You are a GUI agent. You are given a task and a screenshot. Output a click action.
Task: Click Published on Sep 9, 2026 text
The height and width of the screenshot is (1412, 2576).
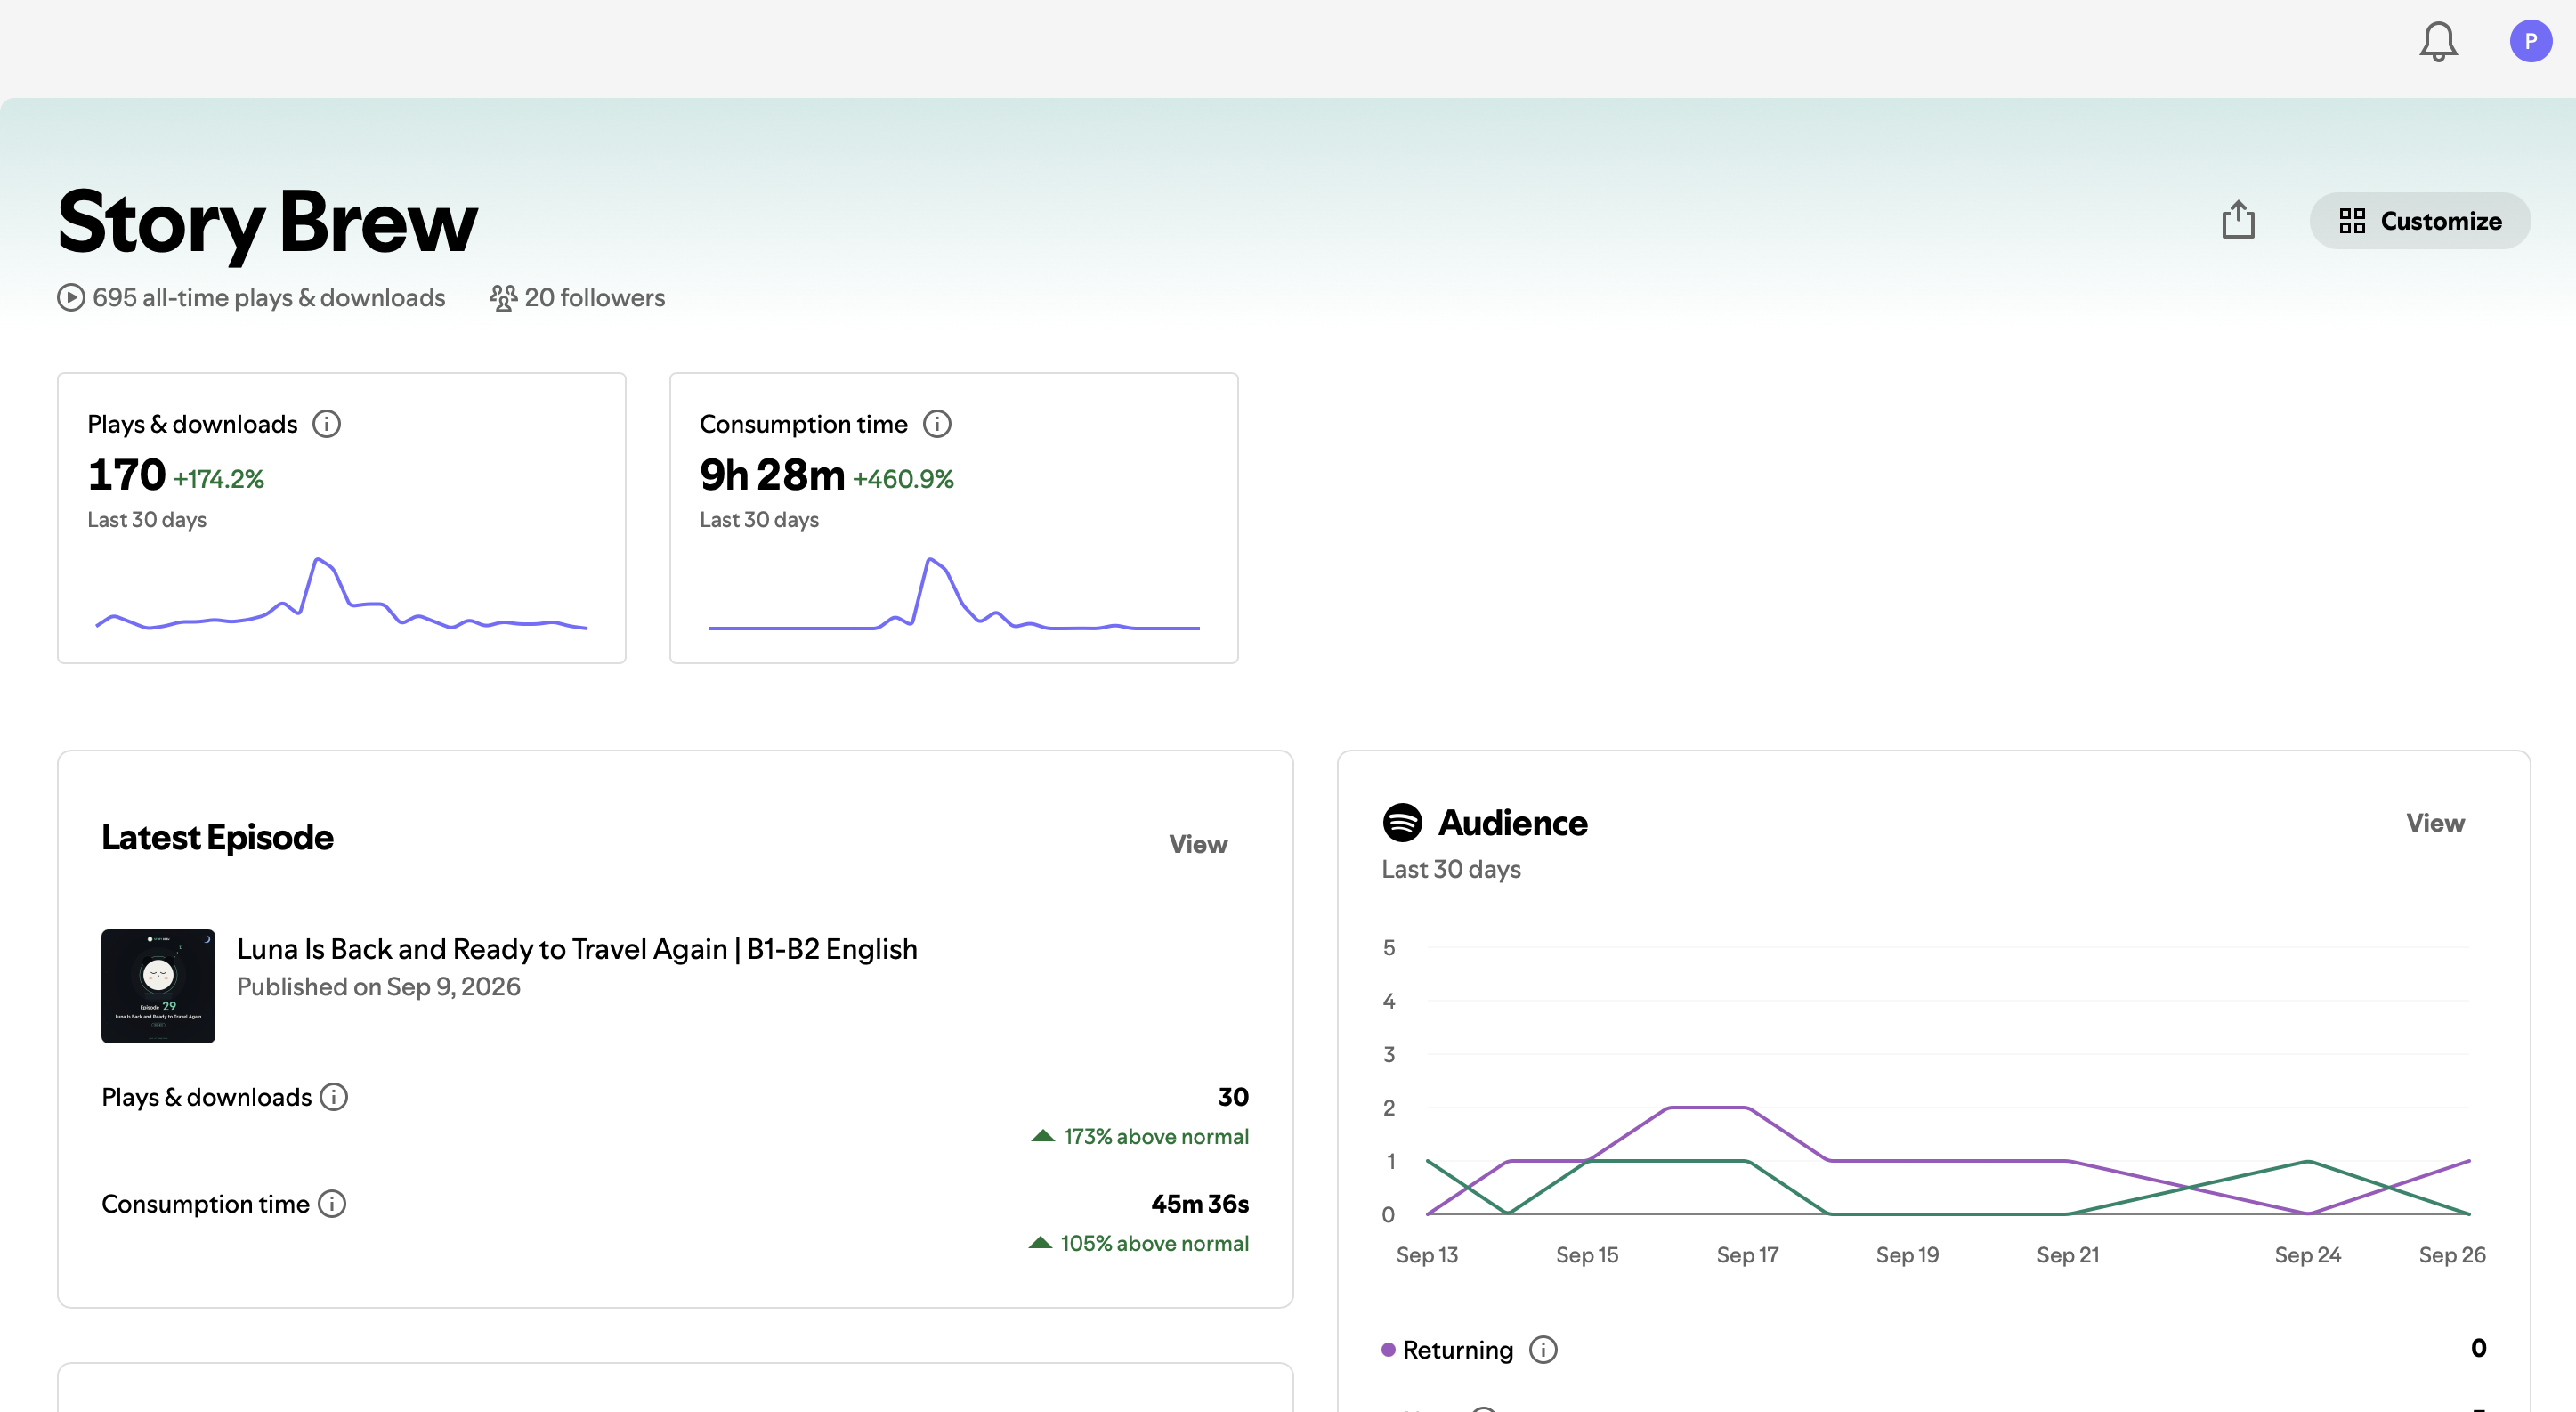(x=379, y=987)
